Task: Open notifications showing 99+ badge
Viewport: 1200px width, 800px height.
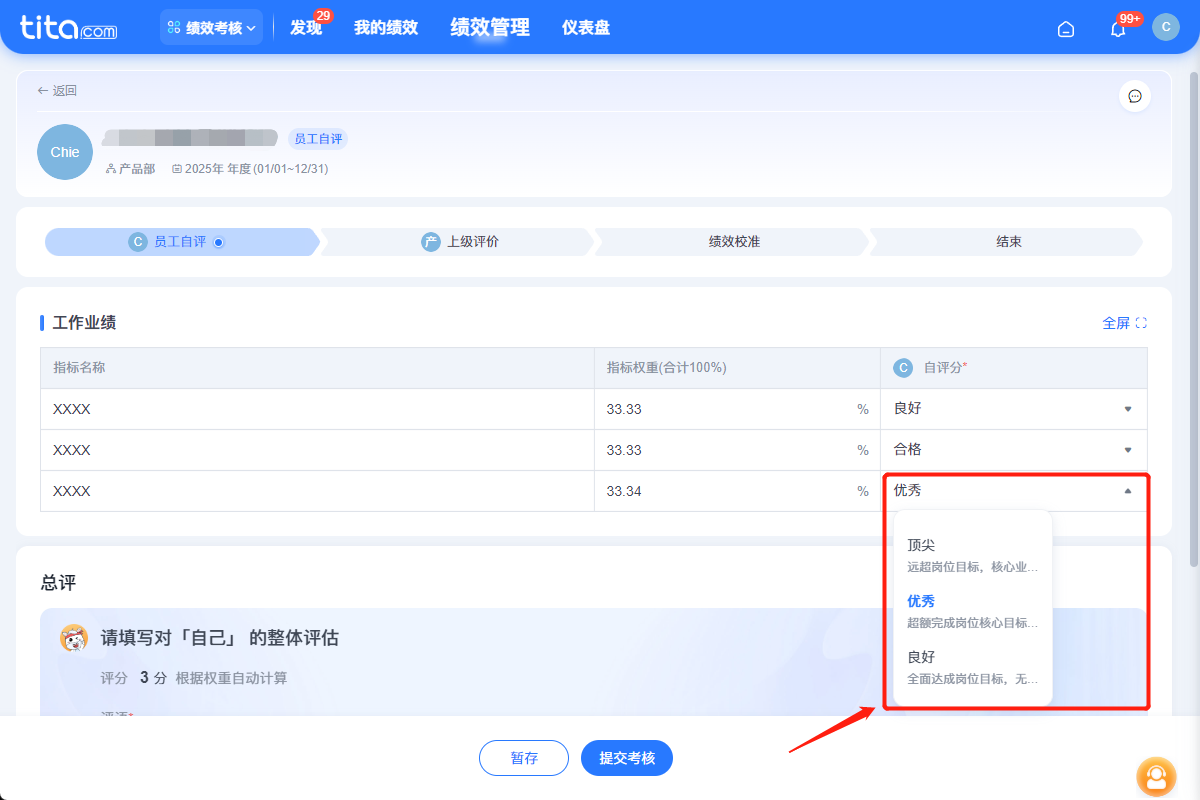Action: pos(1117,28)
